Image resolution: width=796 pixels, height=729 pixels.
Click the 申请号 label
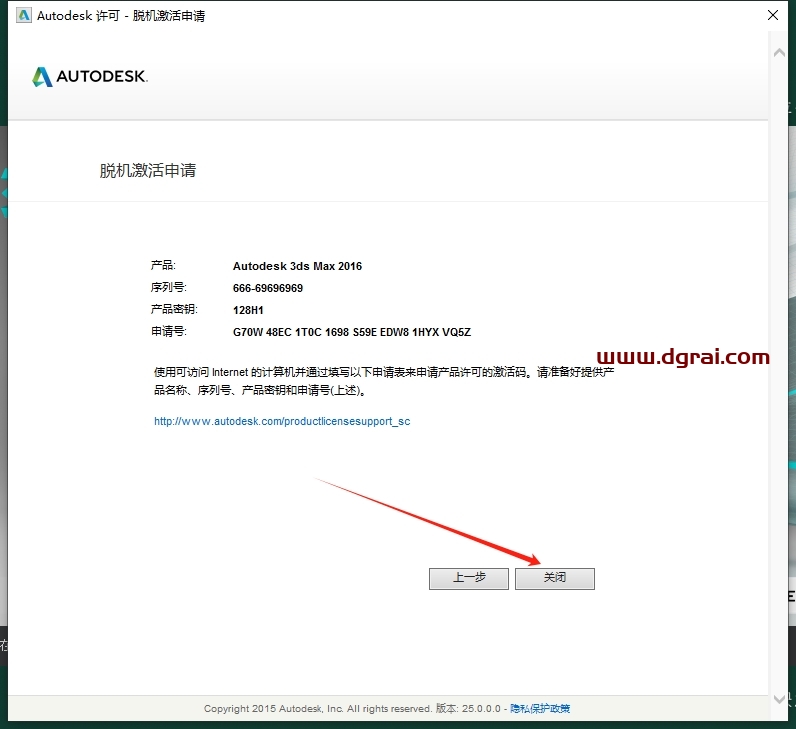tap(168, 332)
